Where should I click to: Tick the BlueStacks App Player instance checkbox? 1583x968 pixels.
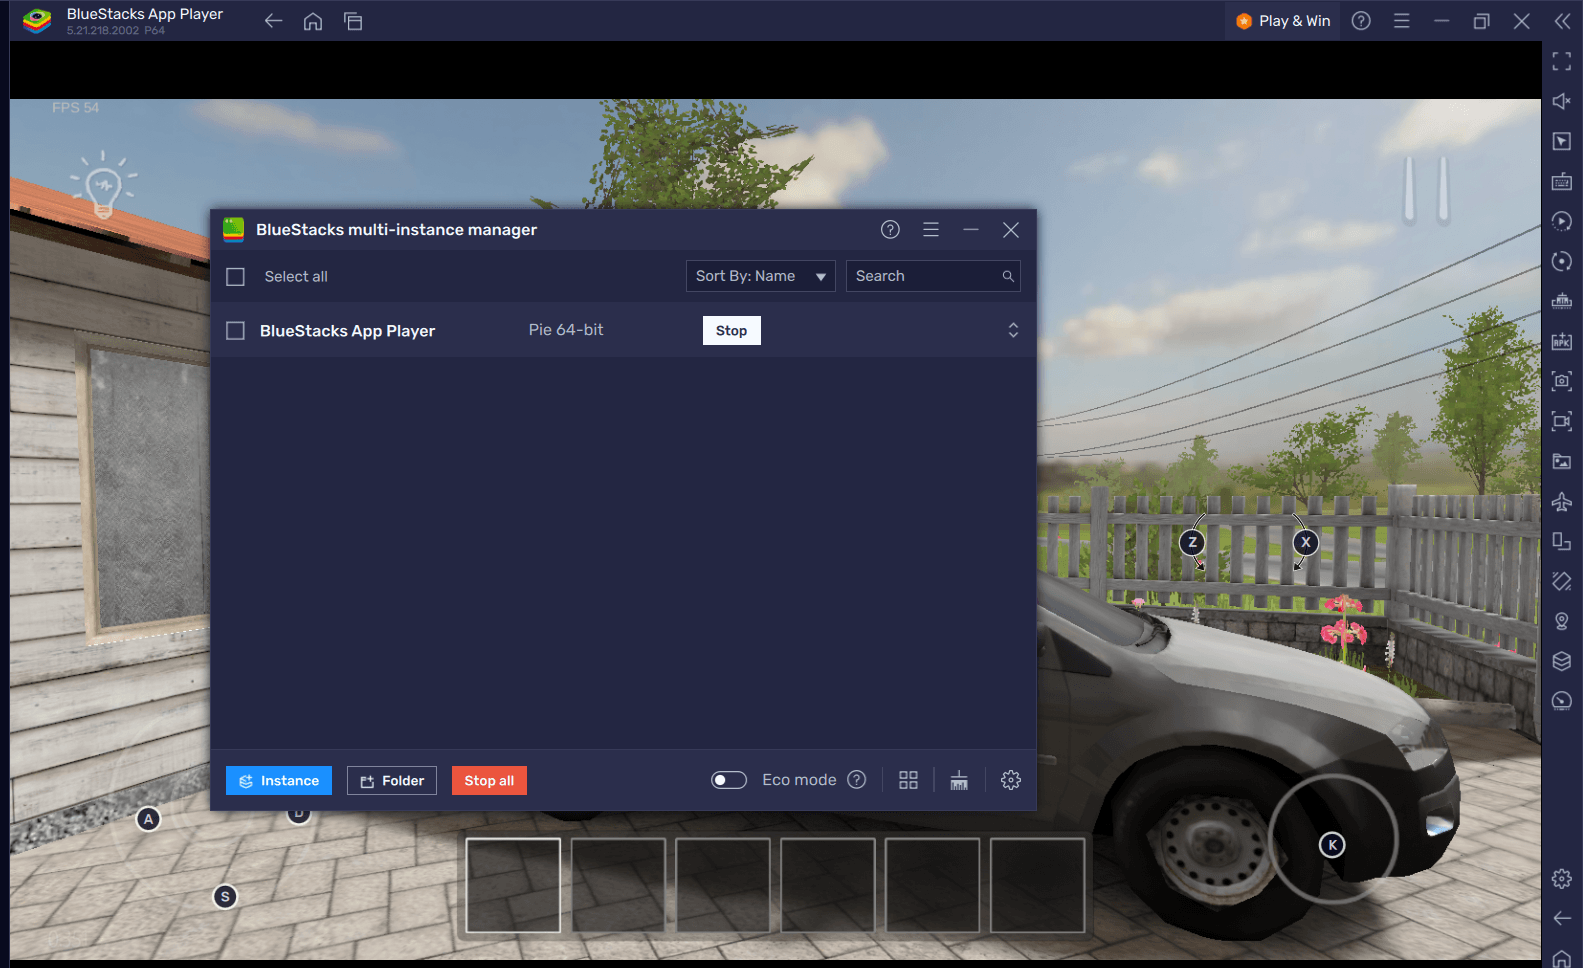(235, 331)
